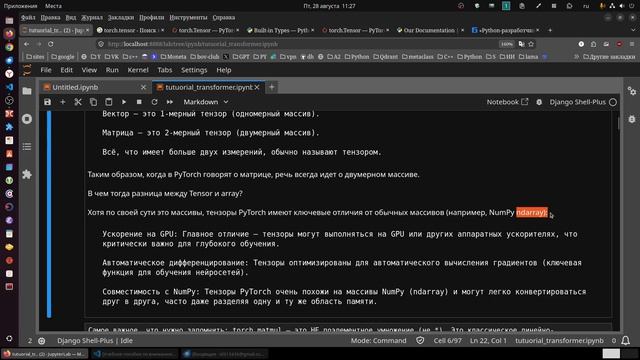
Task: Click Ln 22, Col 1 status entry
Action: tap(488, 340)
